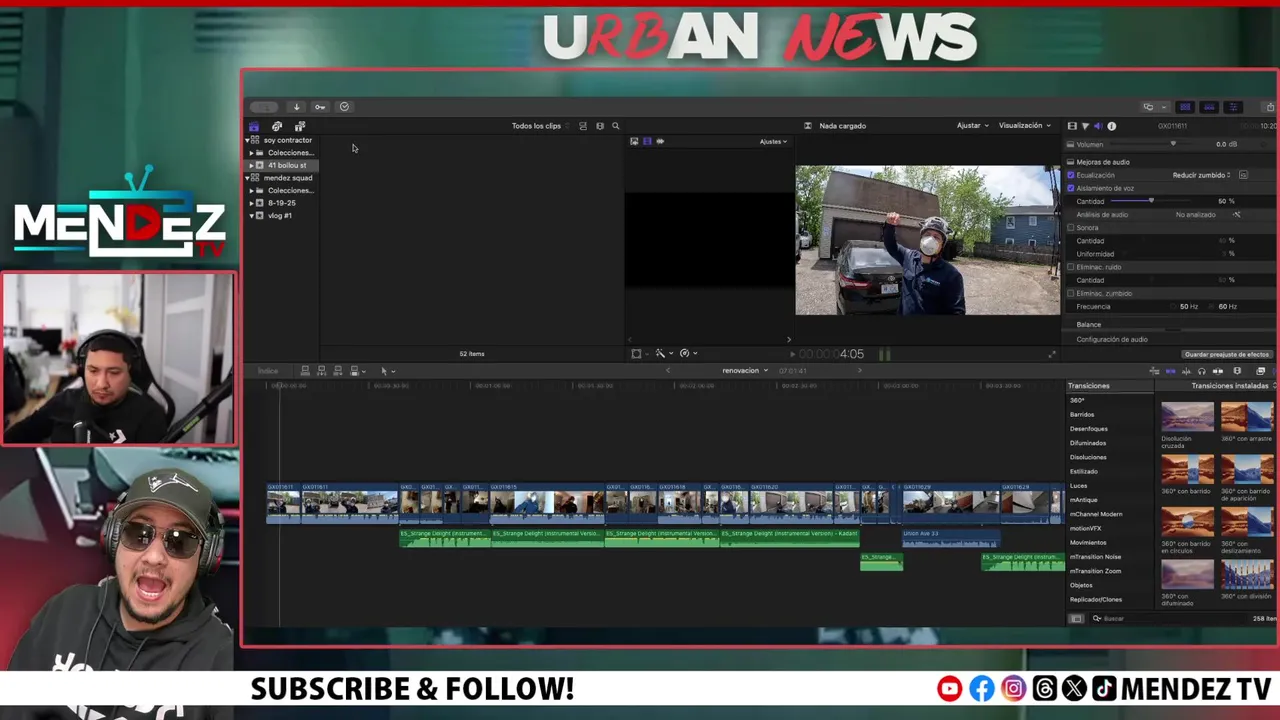Select the Disolución cruzada transition thumbnail
Screen dimensions: 1280x720
tap(1187, 416)
